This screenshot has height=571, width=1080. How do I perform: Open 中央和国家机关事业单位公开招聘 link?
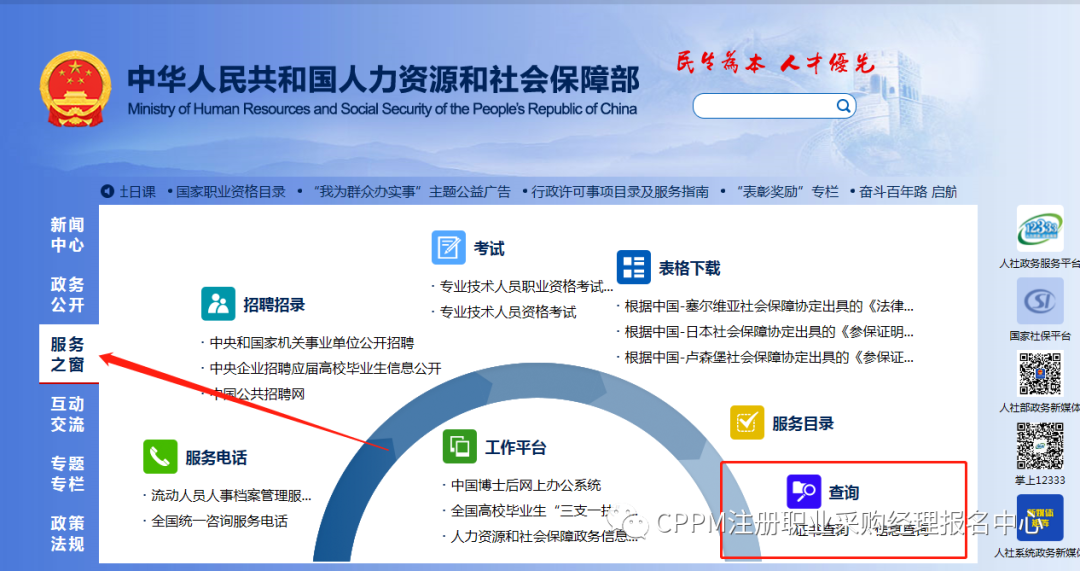pos(311,343)
